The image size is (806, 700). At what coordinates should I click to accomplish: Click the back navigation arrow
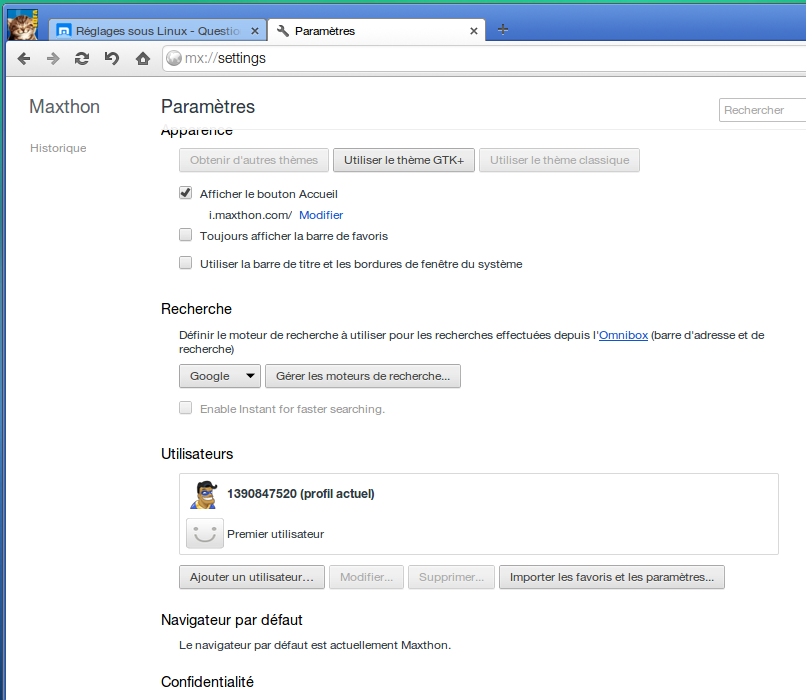pyautogui.click(x=24, y=59)
